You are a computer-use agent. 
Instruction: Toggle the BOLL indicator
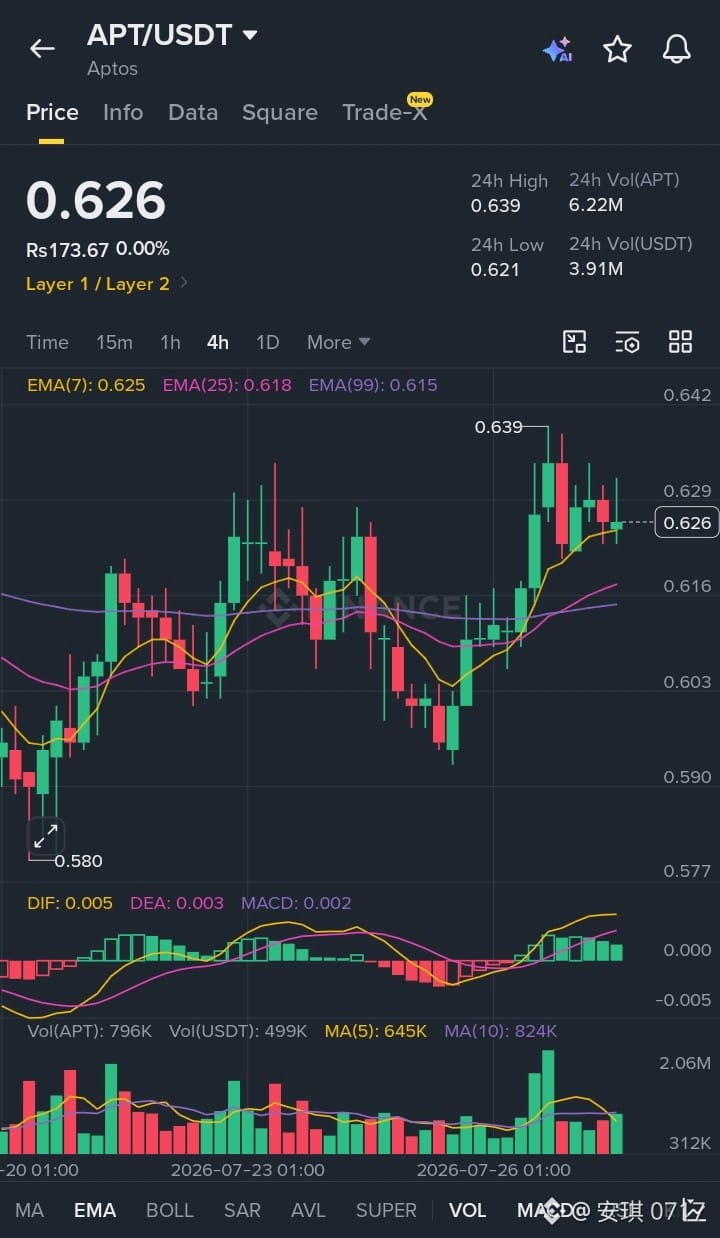click(x=170, y=1210)
